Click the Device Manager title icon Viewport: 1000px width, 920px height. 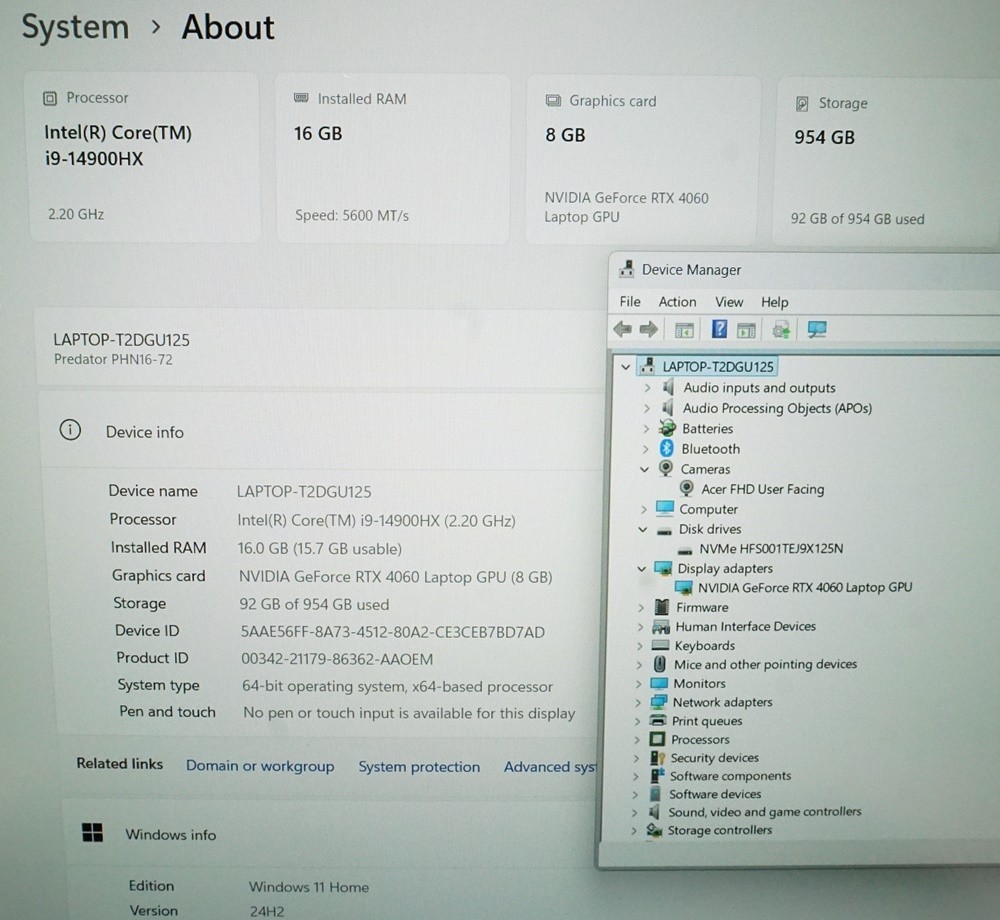(x=626, y=269)
